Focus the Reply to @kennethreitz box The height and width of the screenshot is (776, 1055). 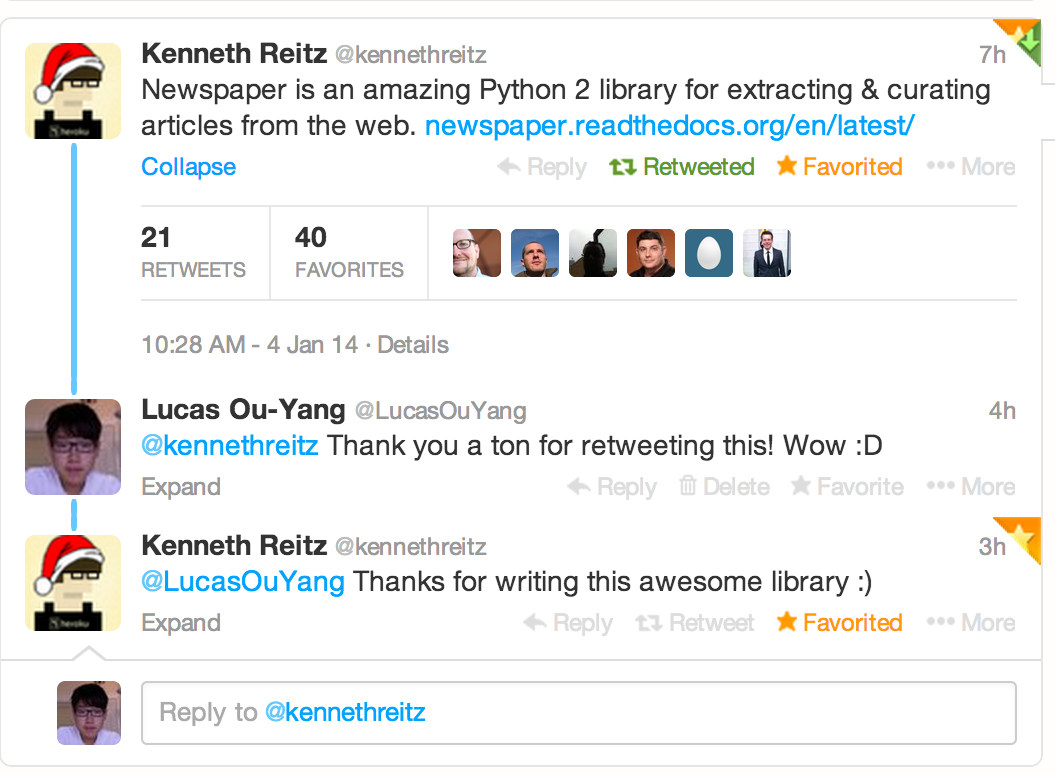[579, 713]
